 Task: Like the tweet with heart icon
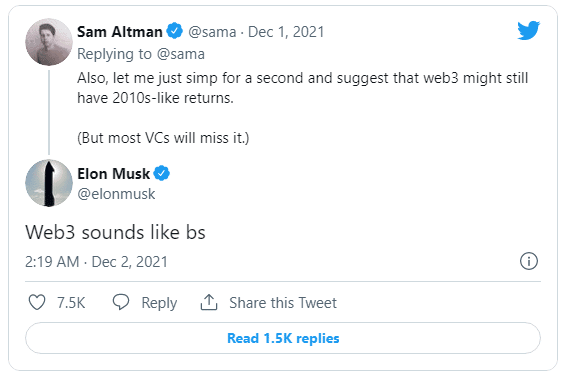[37, 302]
